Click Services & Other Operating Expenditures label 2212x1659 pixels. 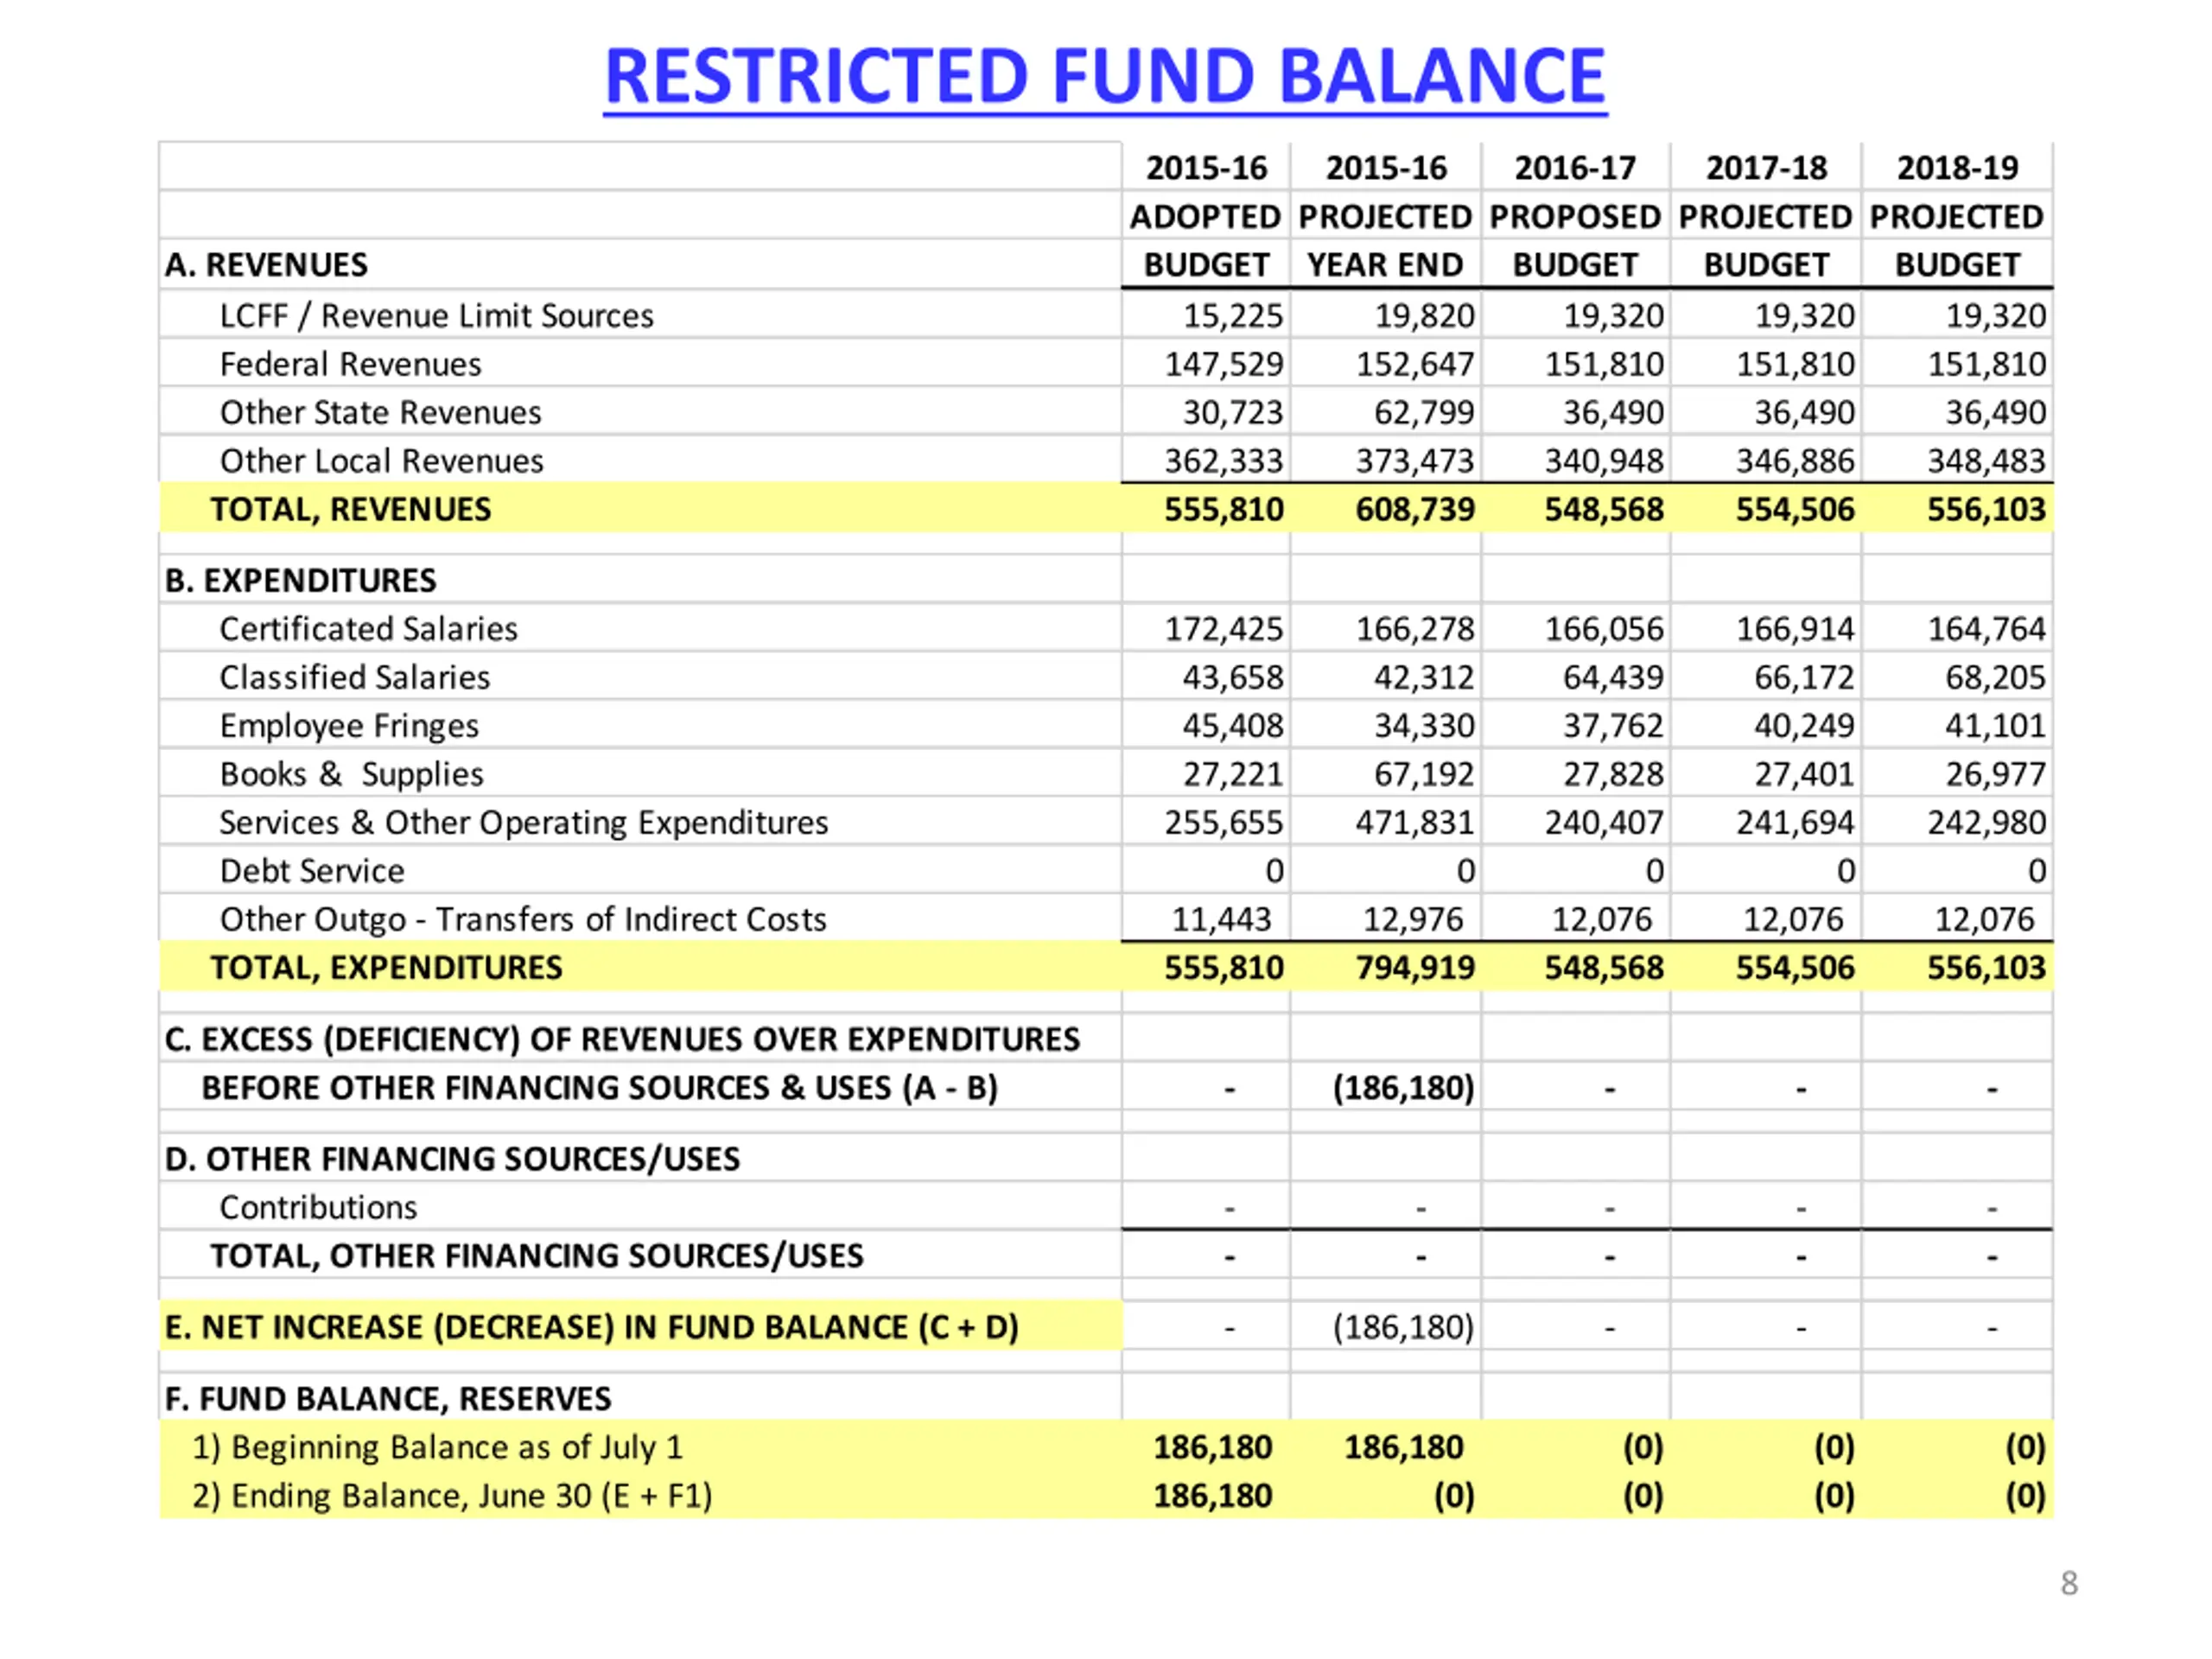(x=523, y=822)
